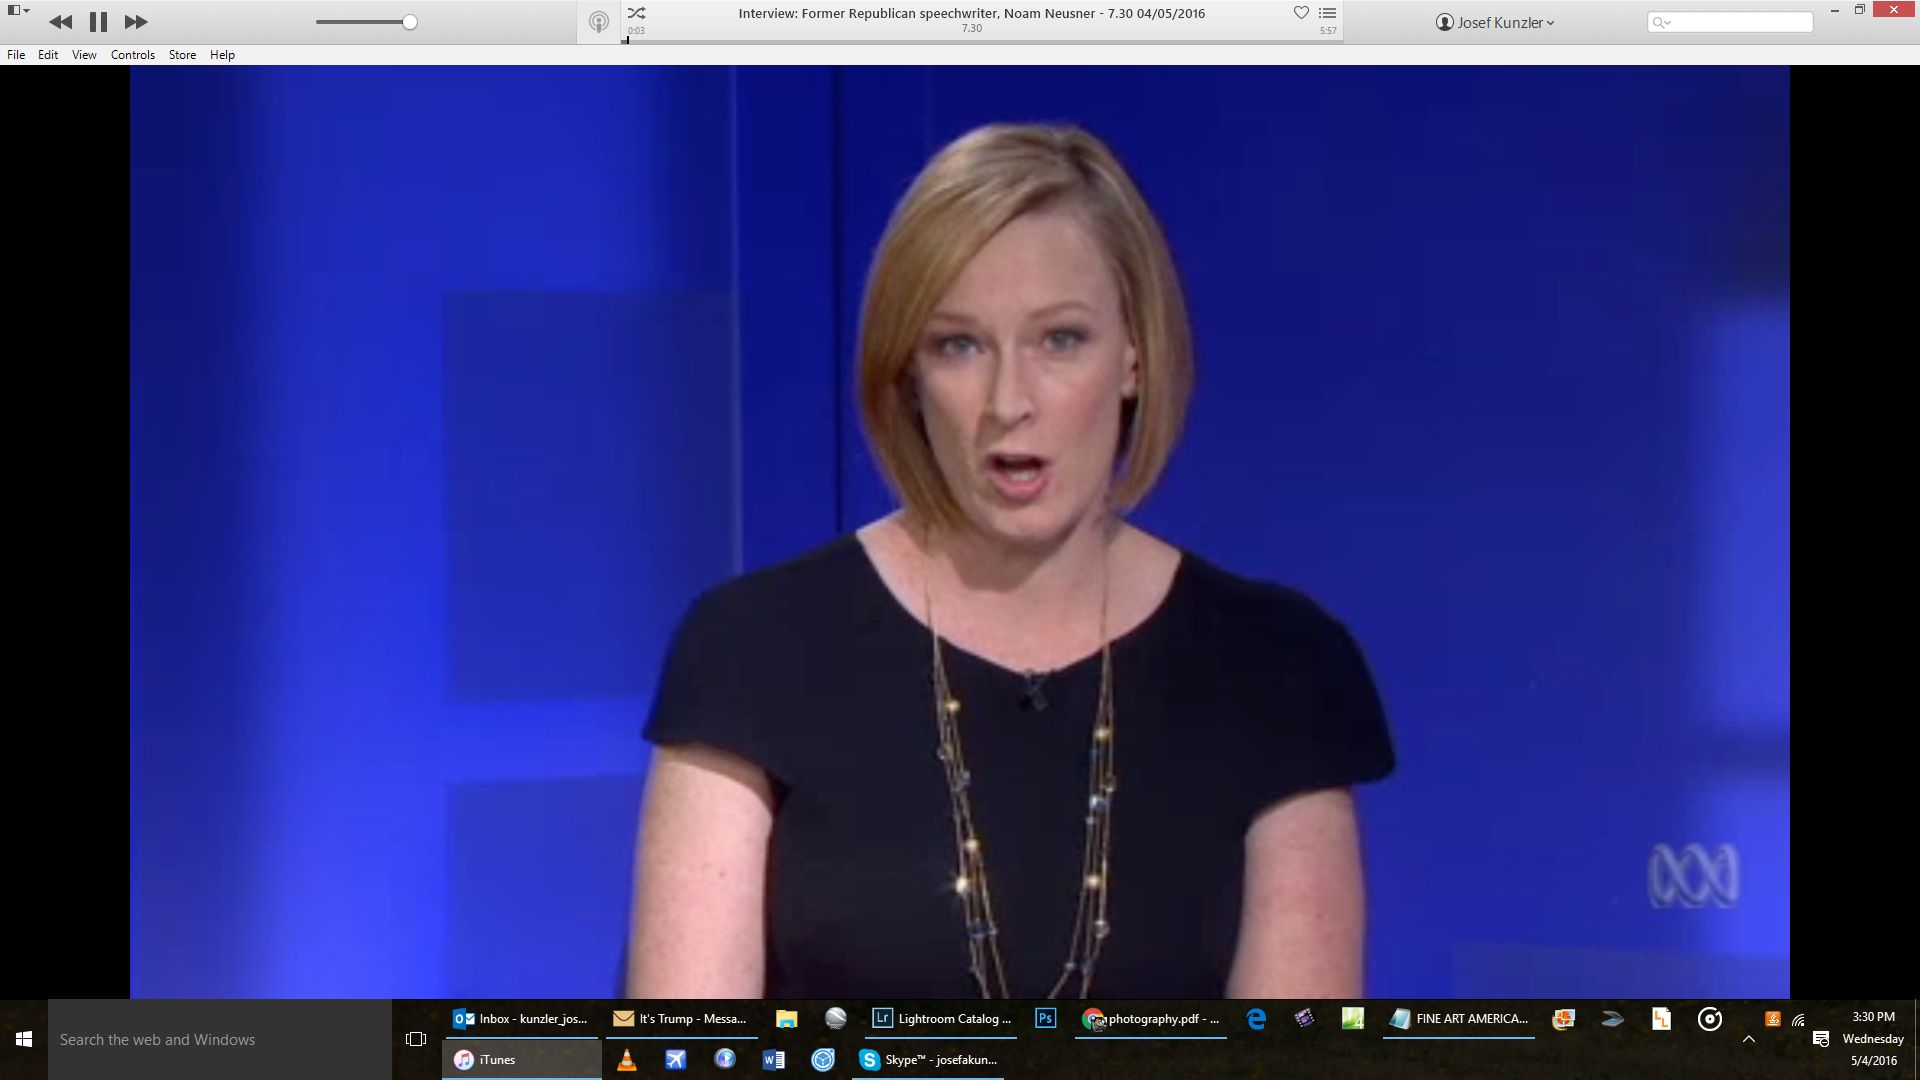Expand the Josef Kunzler account dropdown
Viewport: 1920px width, 1080px height.
(x=1495, y=22)
